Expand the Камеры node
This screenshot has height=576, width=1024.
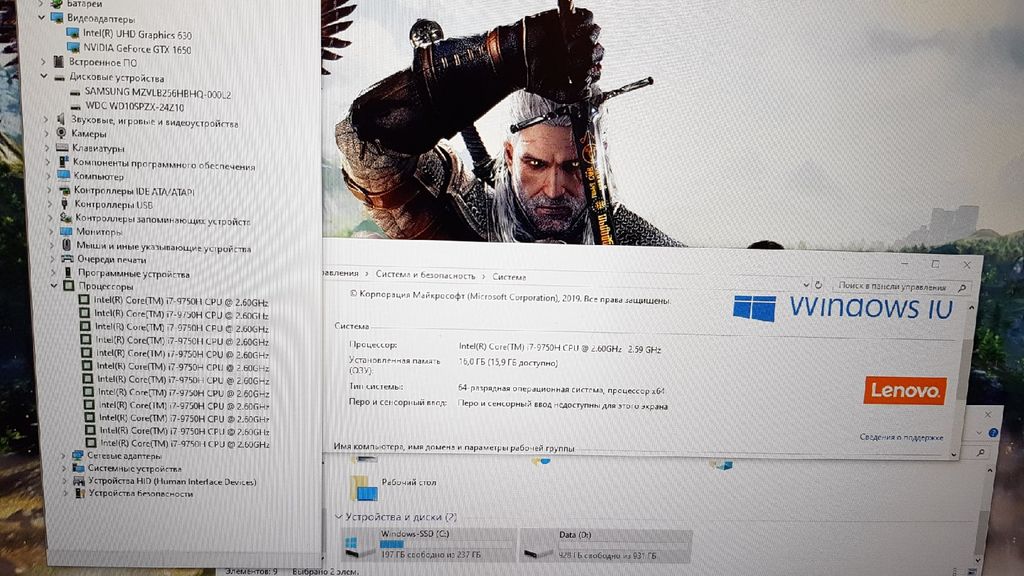[x=46, y=133]
